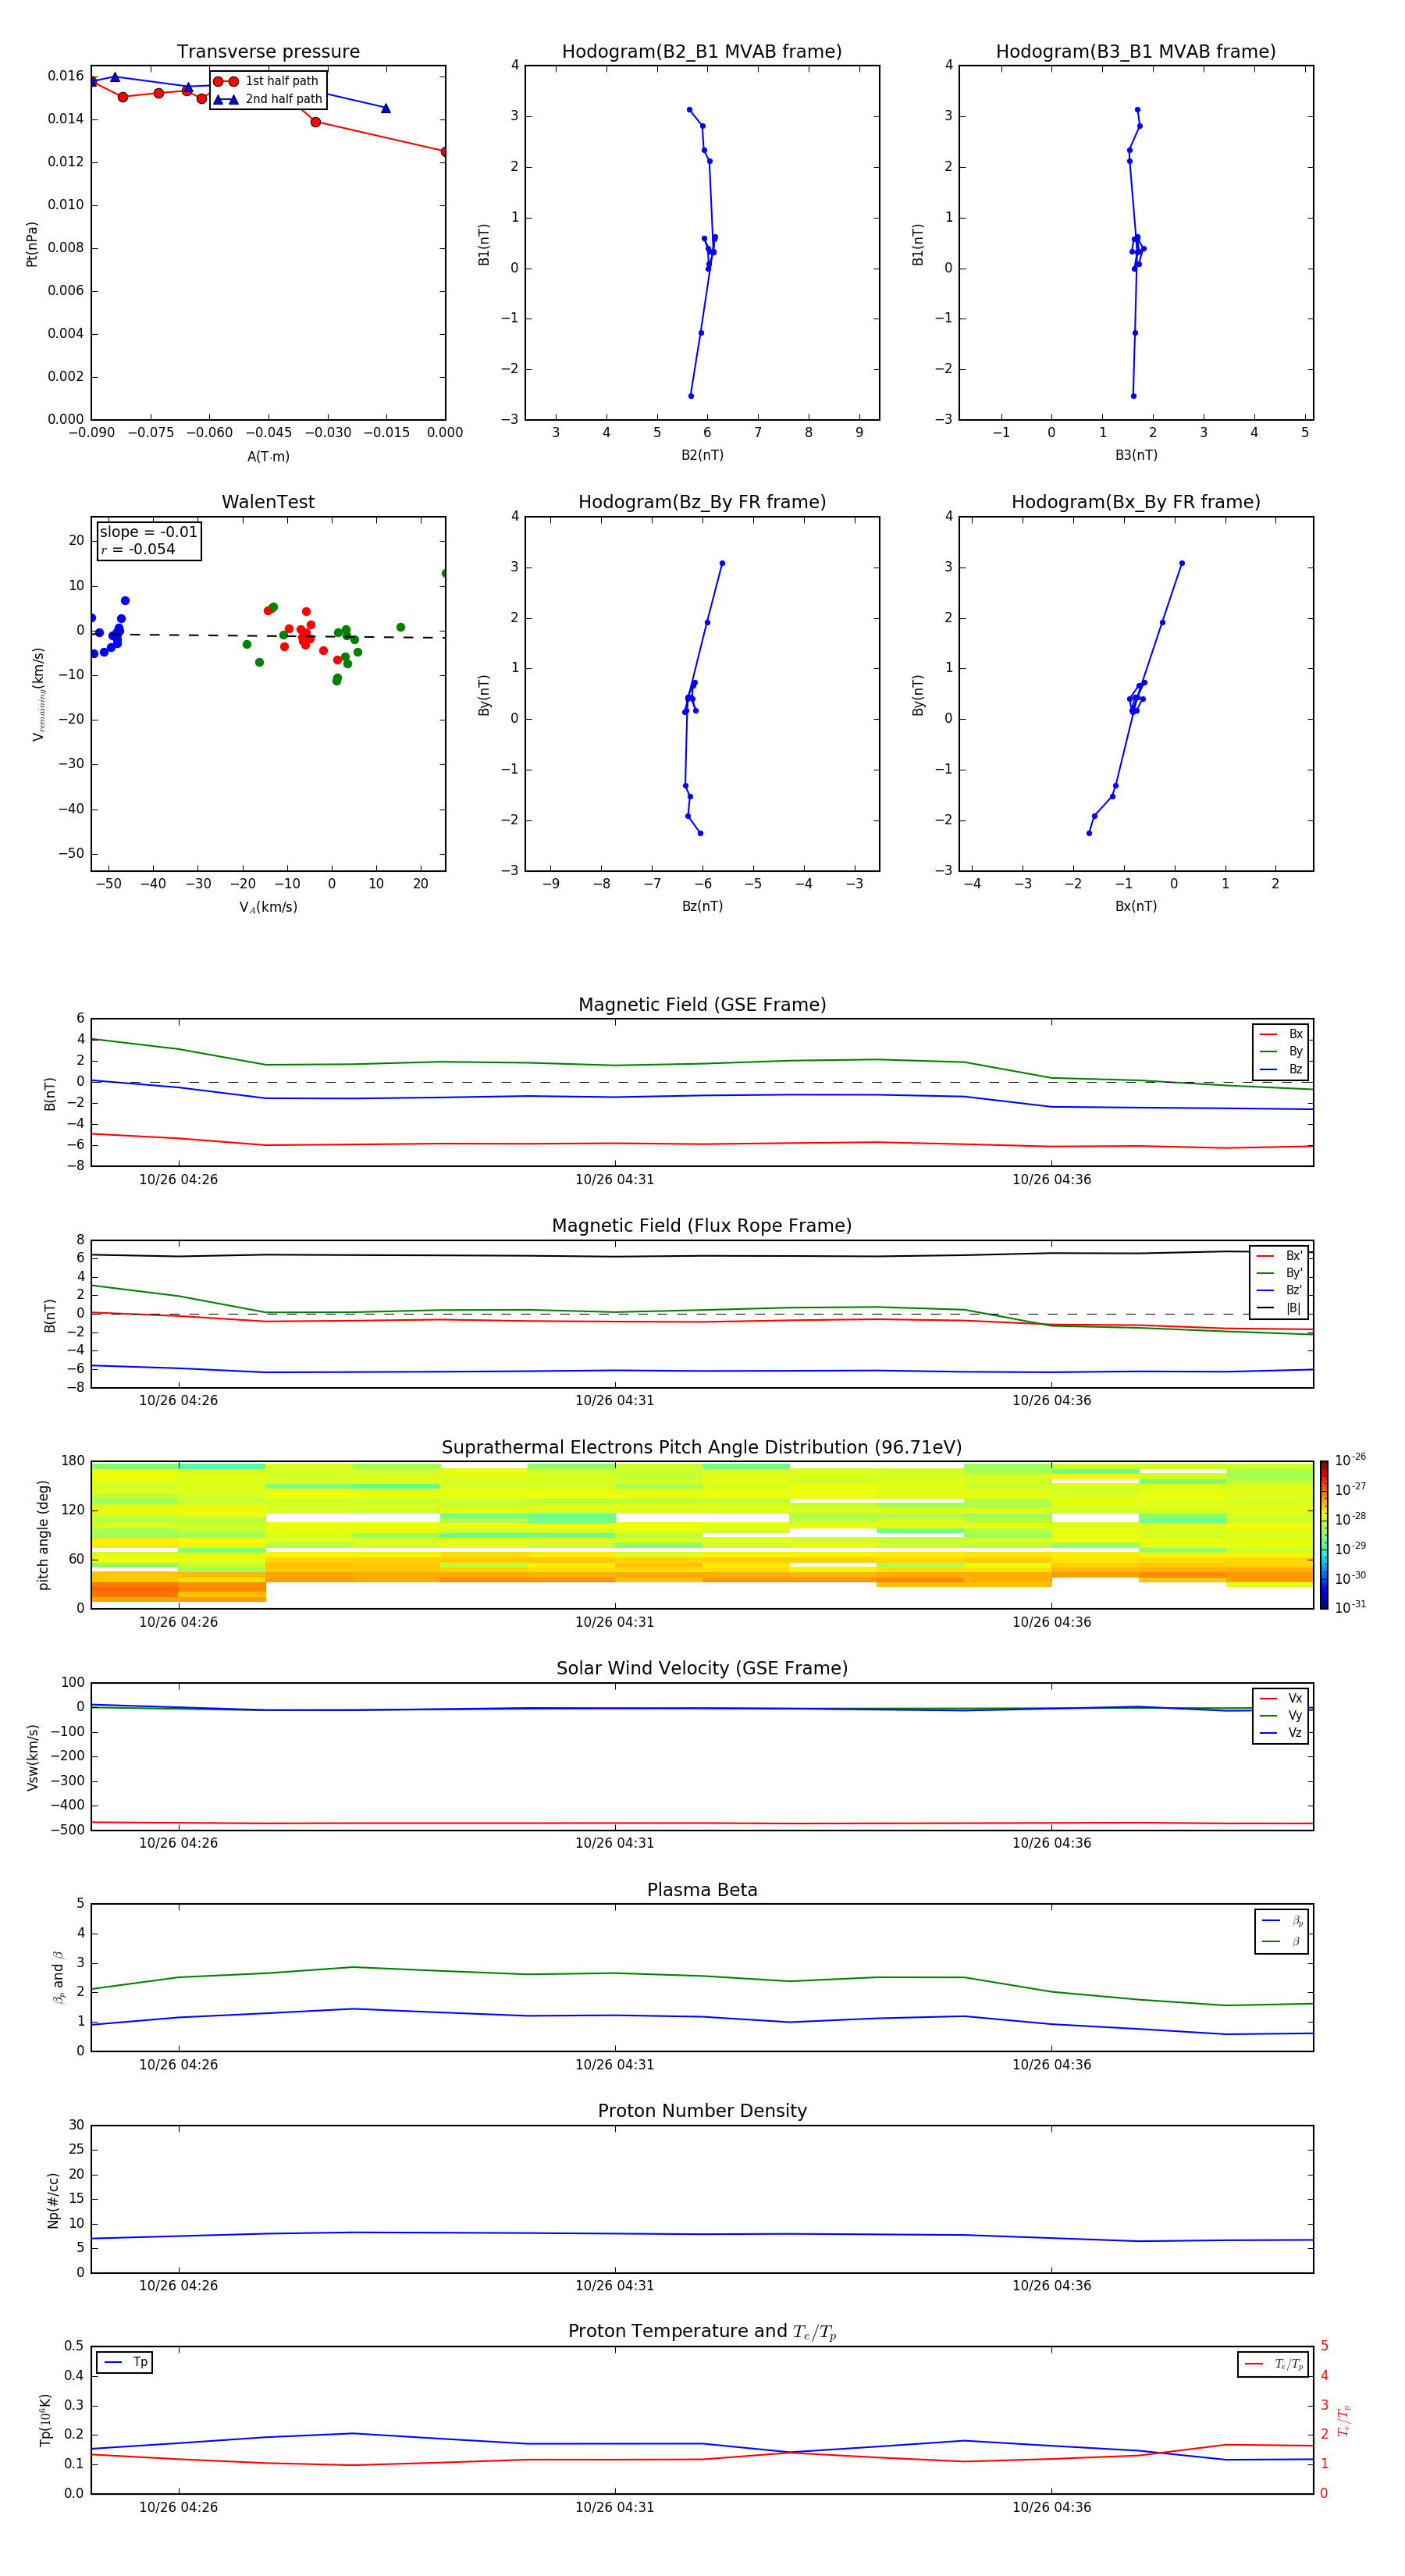Click the 'B2(nT)' x-axis label
Image resolution: width=1405 pixels, height=2576 pixels.
pyautogui.click(x=702, y=455)
